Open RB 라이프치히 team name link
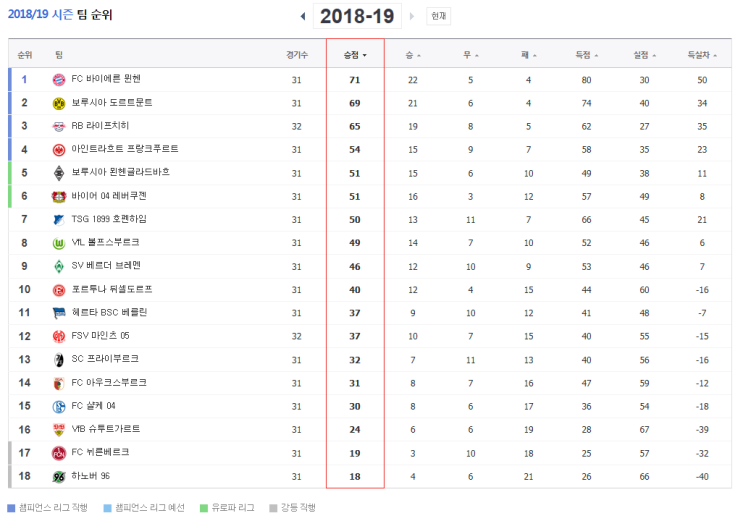743x521 pixels. click(x=100, y=126)
